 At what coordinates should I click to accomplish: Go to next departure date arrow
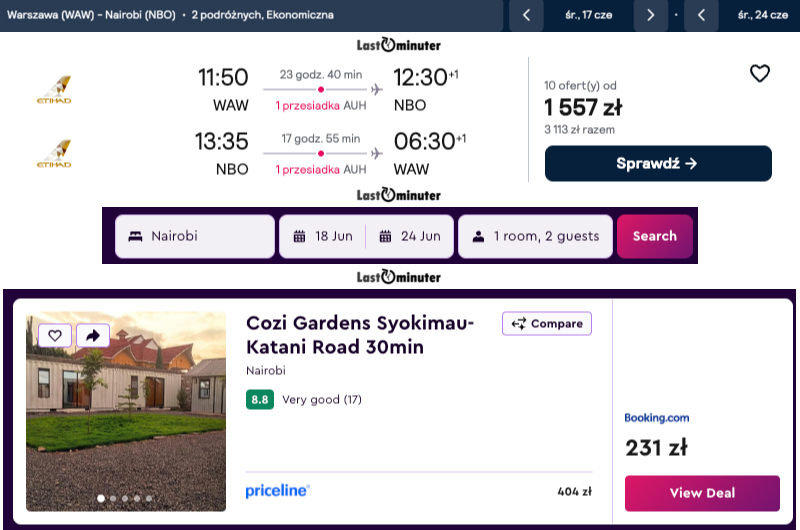coord(651,15)
